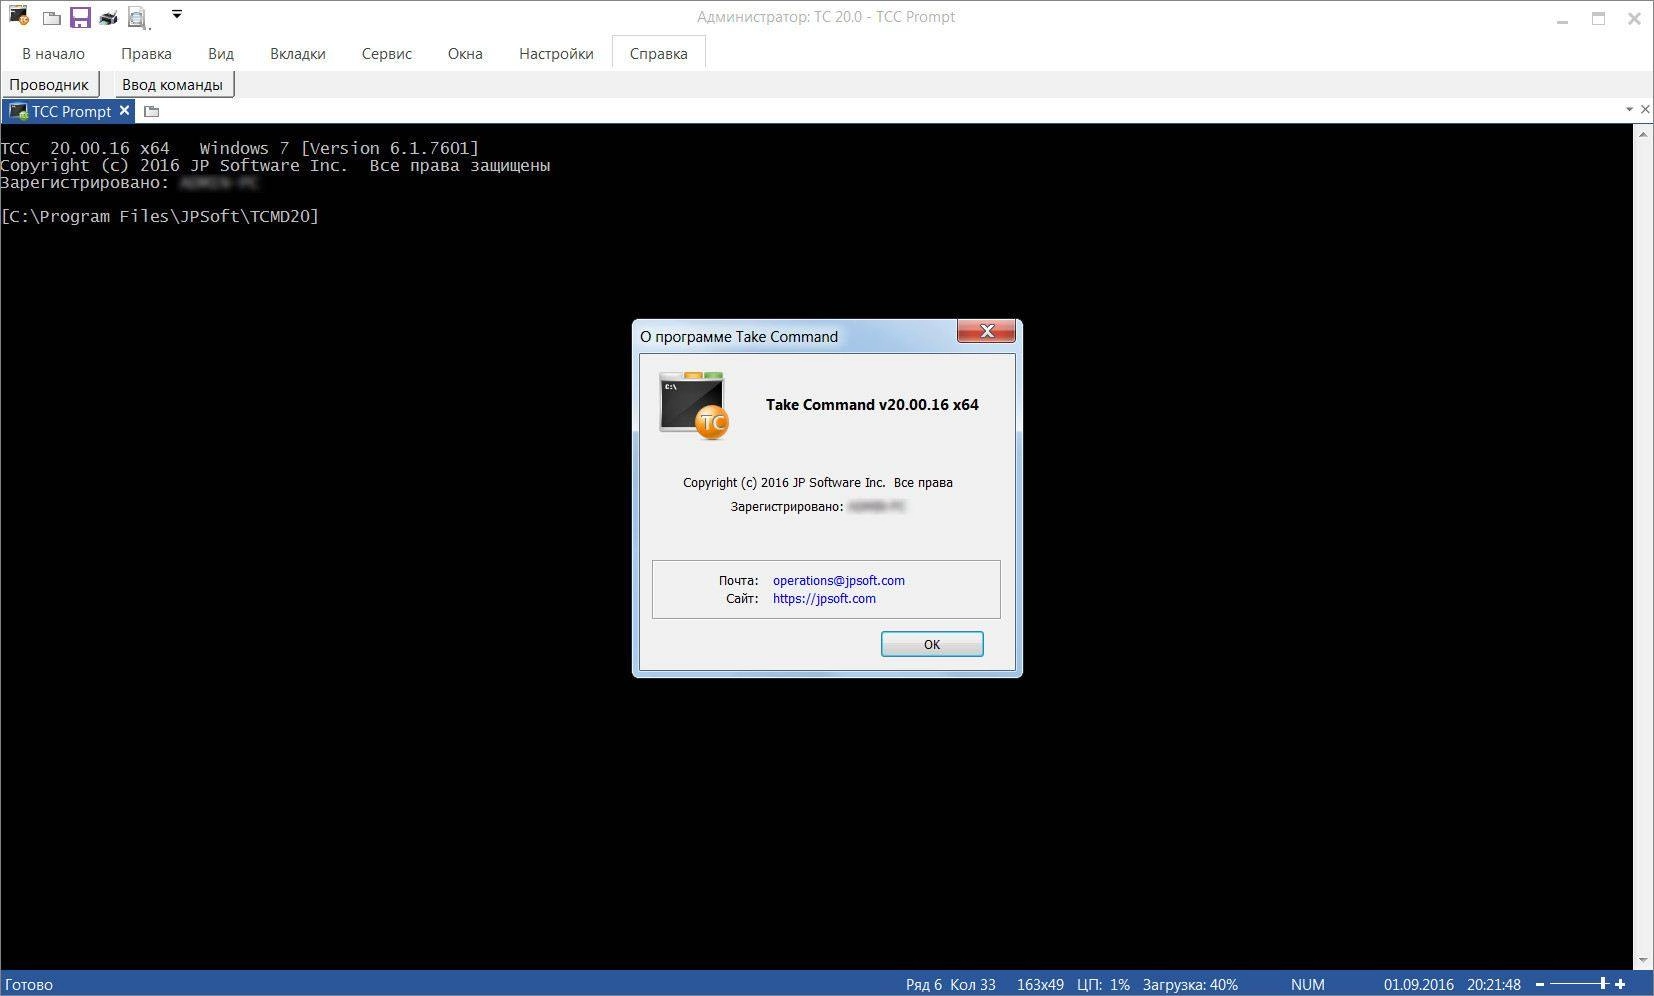Click the Take Command application icon in the title bar
The height and width of the screenshot is (996, 1654).
point(19,16)
